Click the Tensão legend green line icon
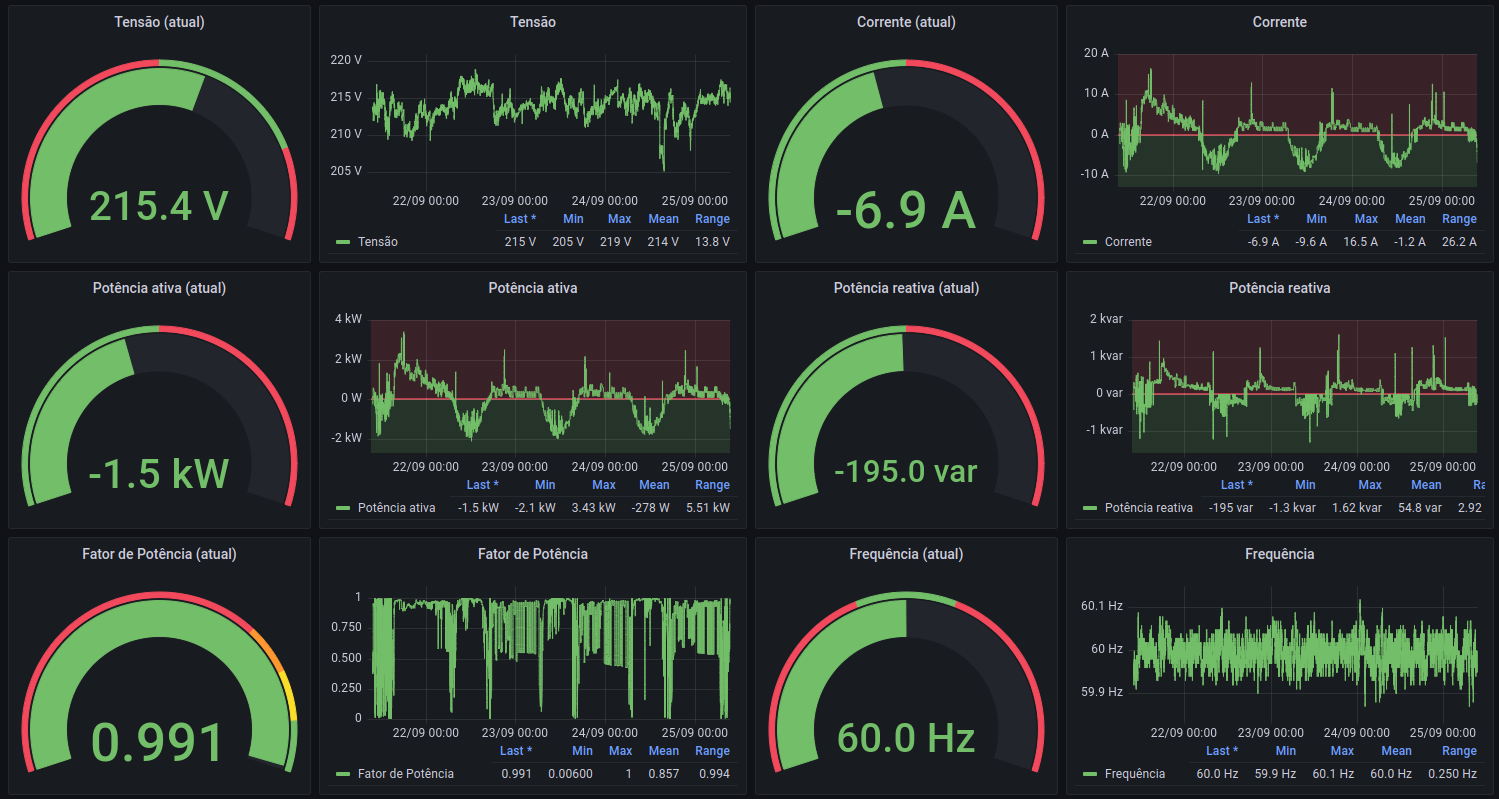 coord(343,242)
